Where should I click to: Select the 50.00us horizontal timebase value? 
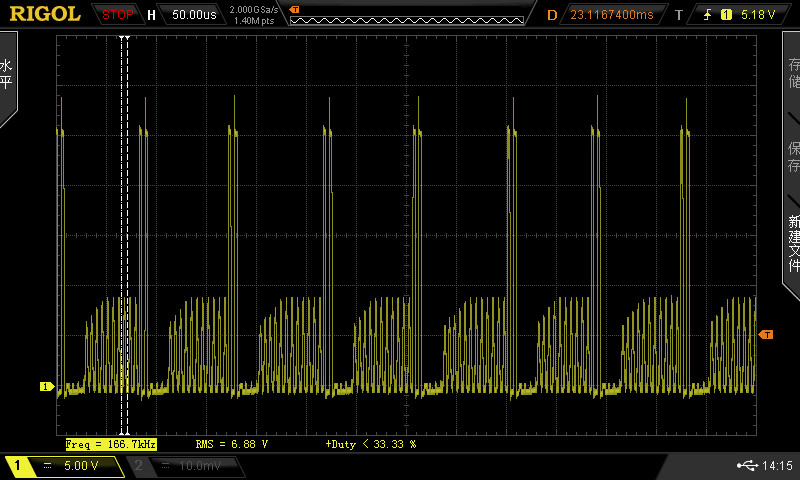click(195, 15)
